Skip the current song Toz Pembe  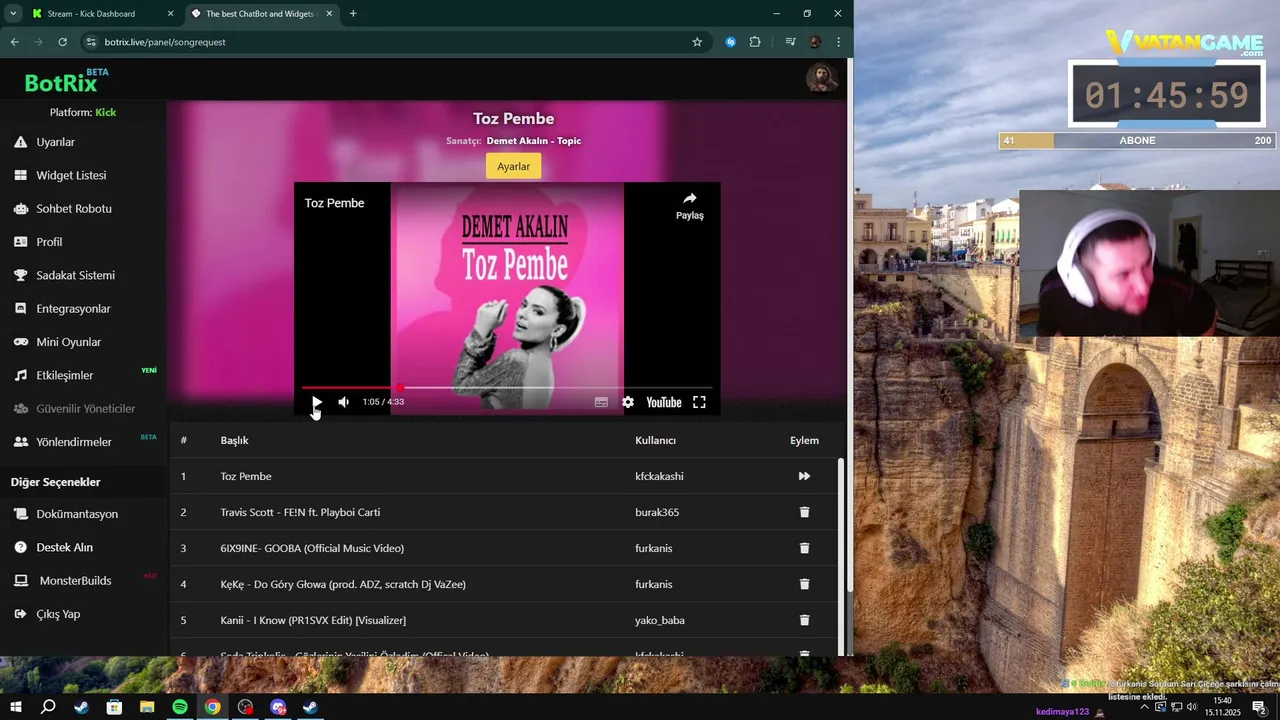point(804,476)
